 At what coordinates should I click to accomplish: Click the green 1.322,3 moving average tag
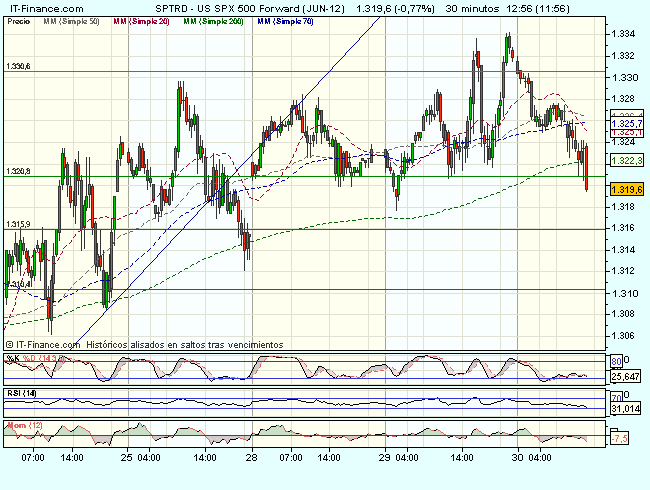[627, 160]
